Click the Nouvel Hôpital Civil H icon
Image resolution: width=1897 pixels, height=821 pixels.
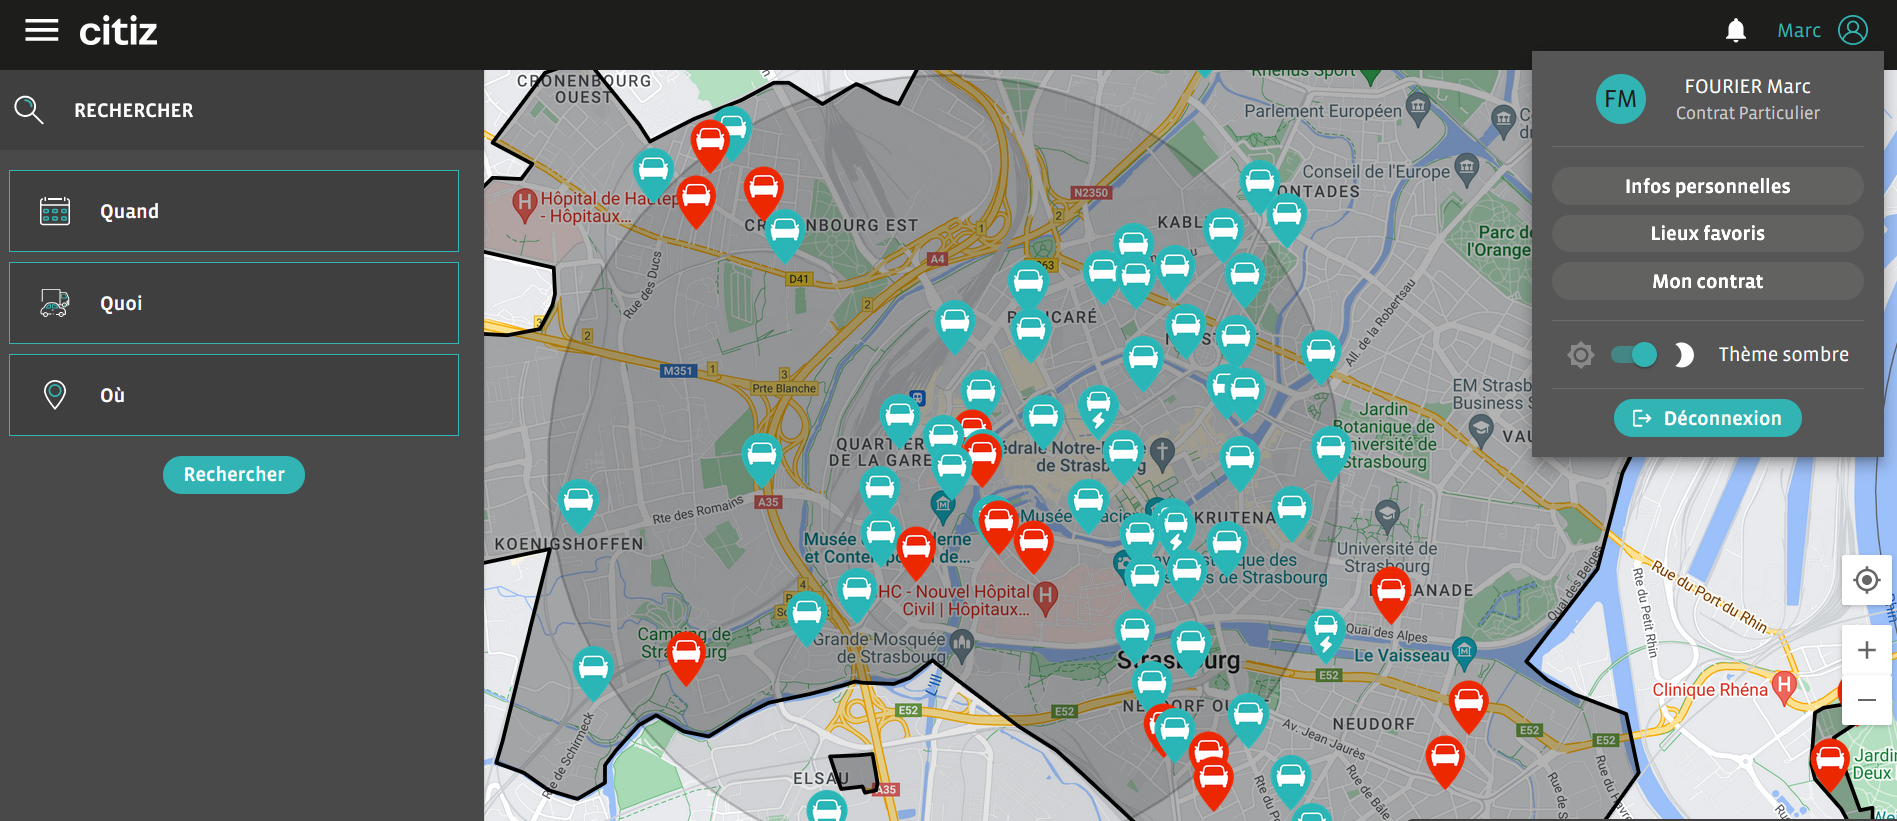(1045, 599)
